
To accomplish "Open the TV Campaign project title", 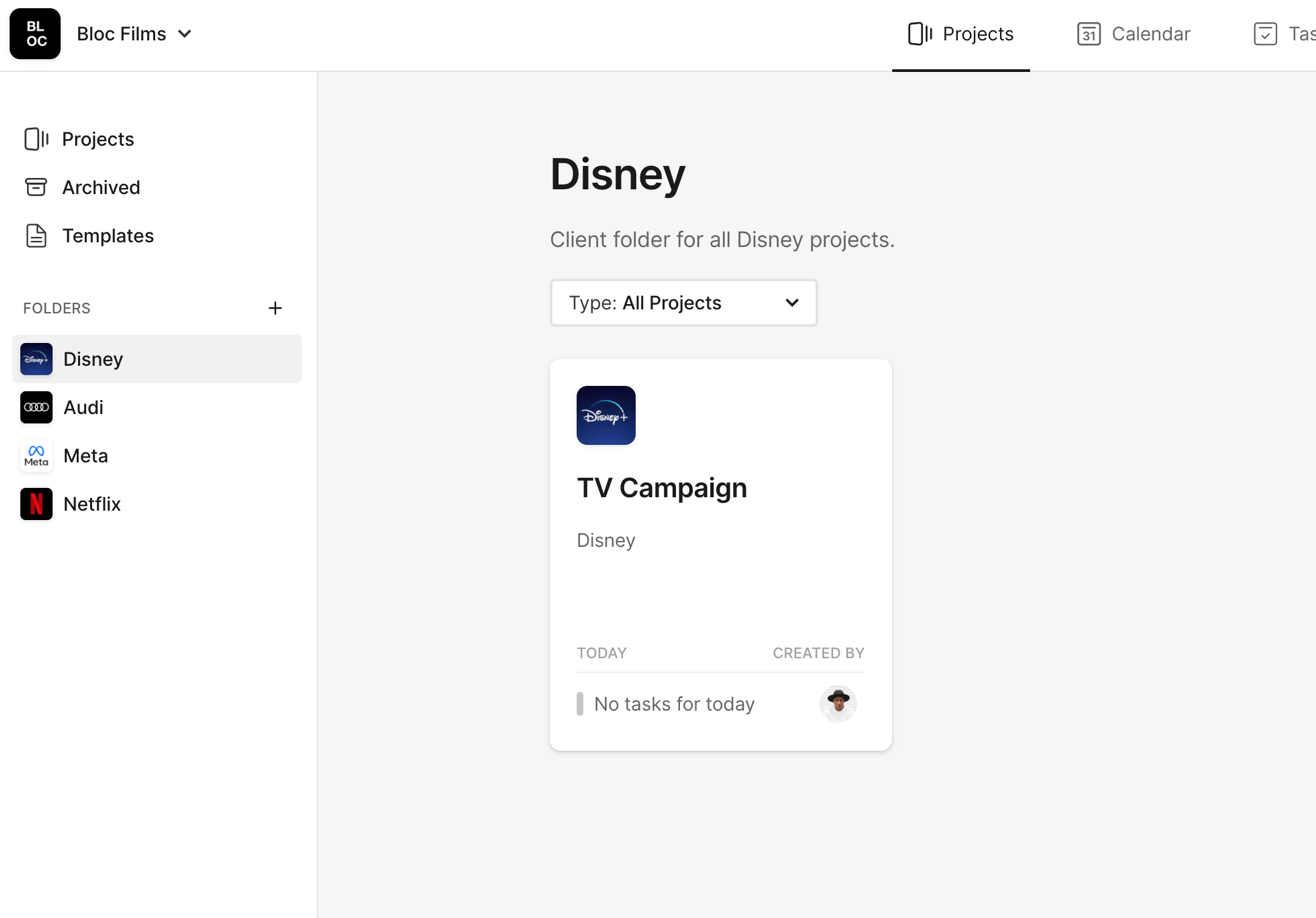I will click(662, 488).
